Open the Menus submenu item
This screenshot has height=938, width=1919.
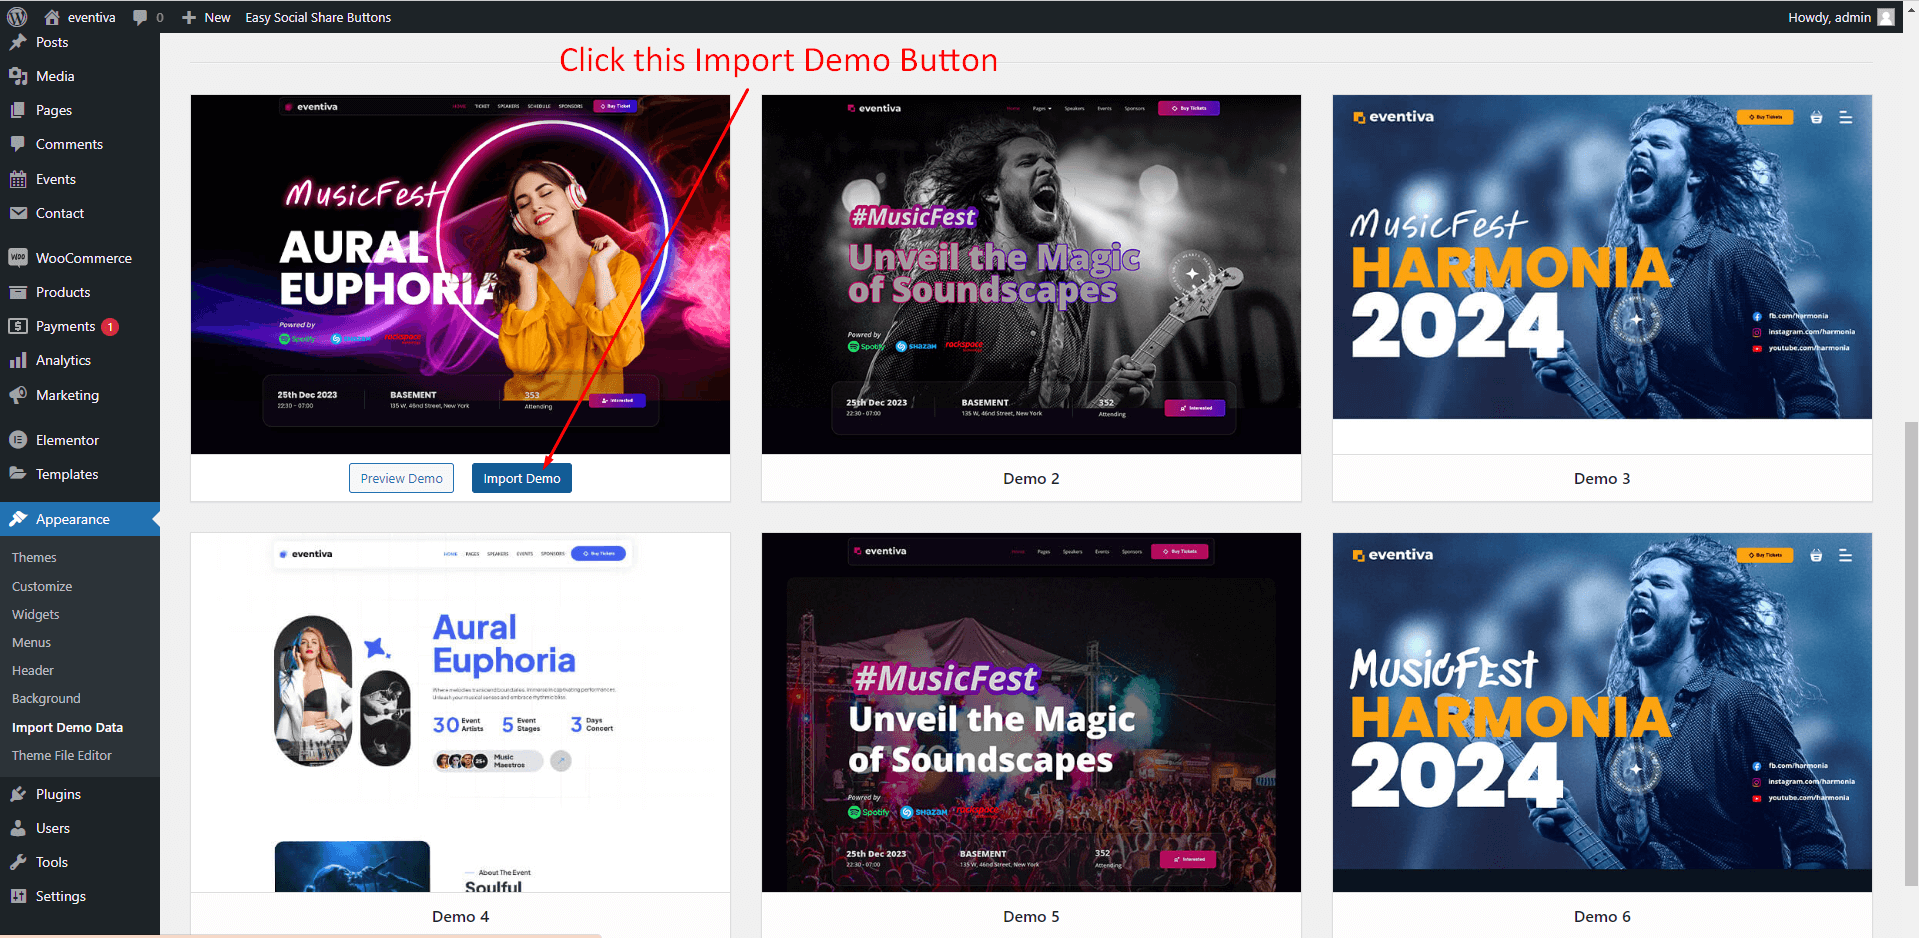point(31,642)
